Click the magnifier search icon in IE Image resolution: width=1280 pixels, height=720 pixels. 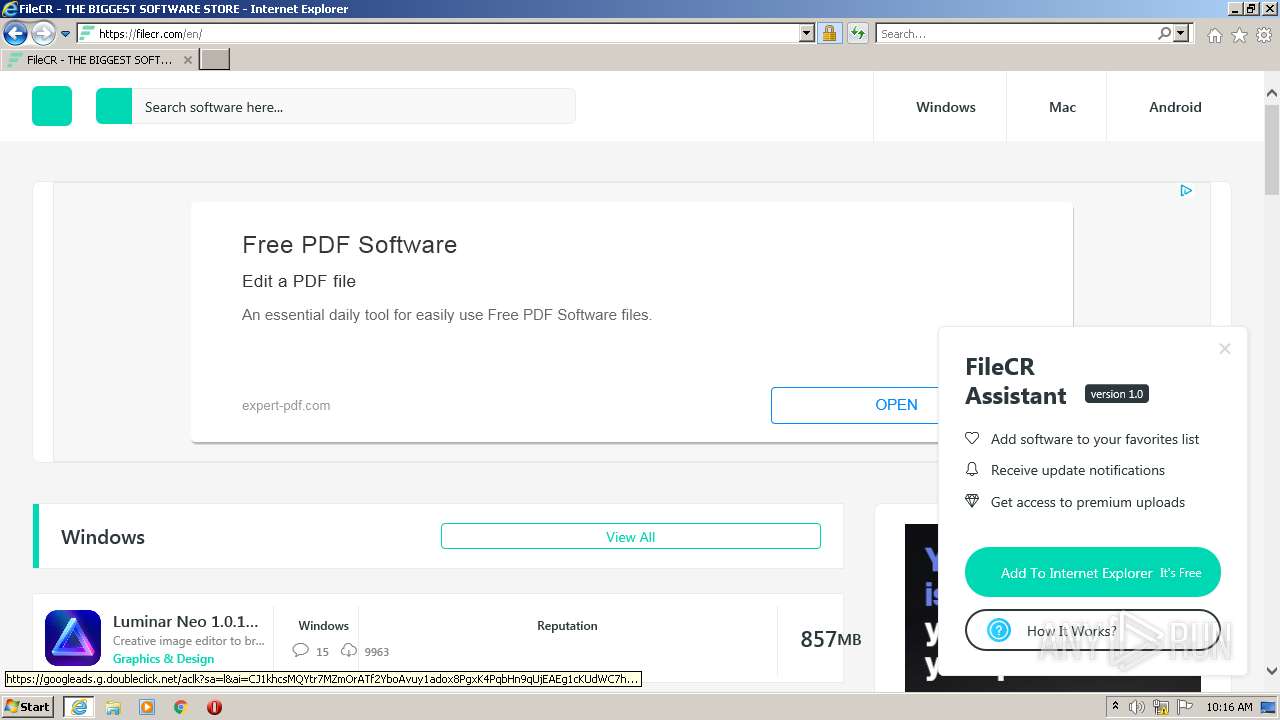(x=1164, y=34)
